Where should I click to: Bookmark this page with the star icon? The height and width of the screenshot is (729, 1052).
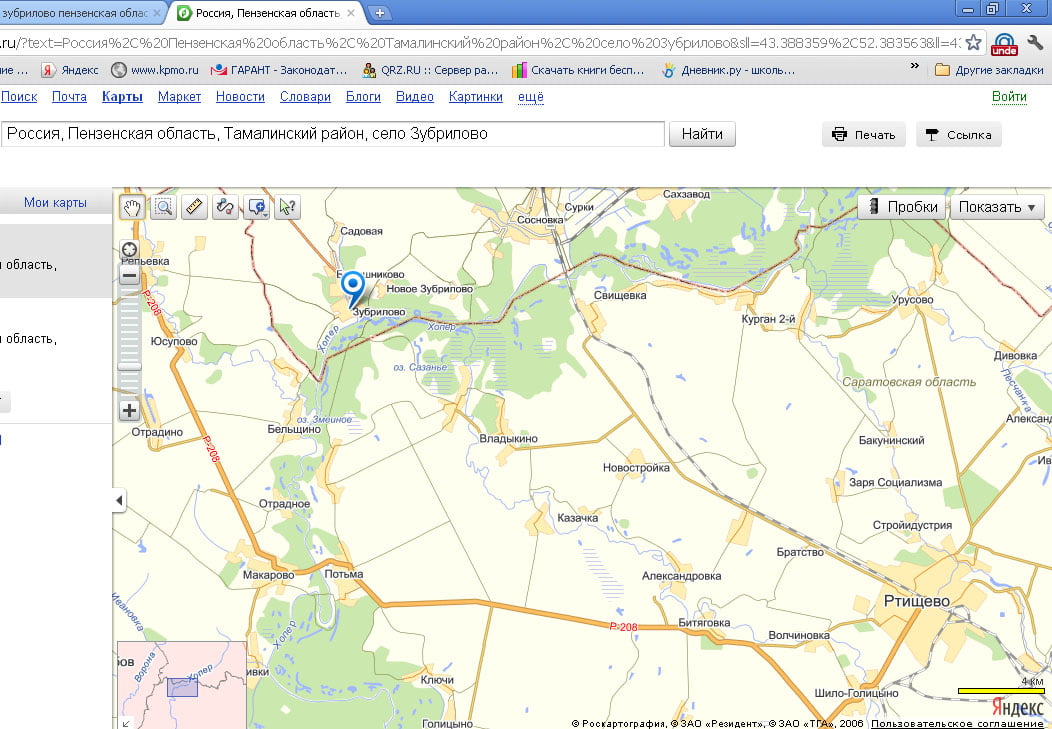973,42
